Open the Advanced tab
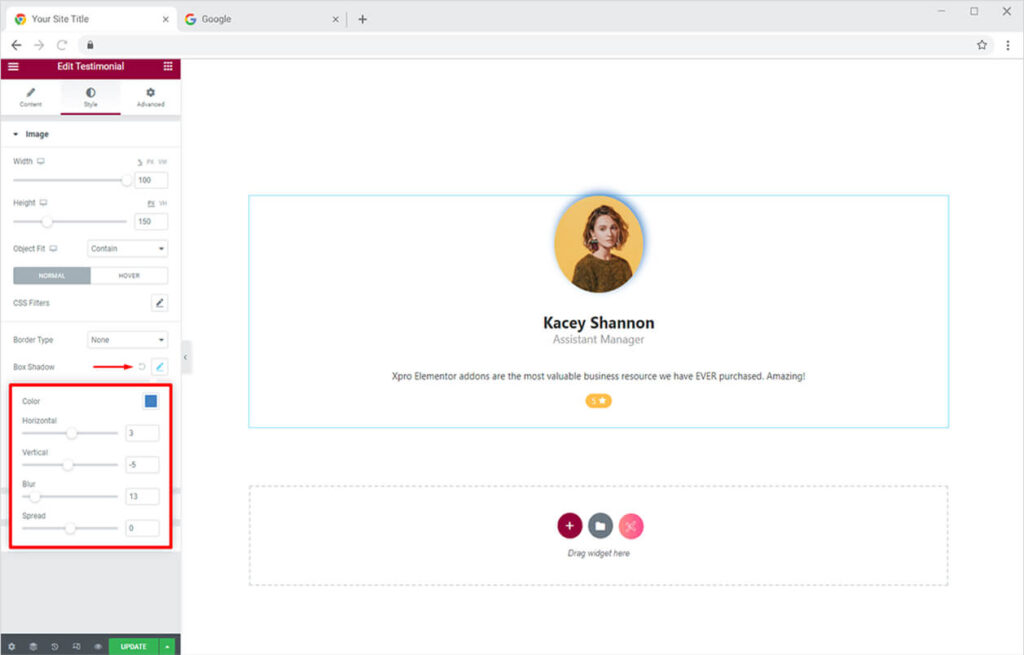The height and width of the screenshot is (655, 1024). [151, 97]
